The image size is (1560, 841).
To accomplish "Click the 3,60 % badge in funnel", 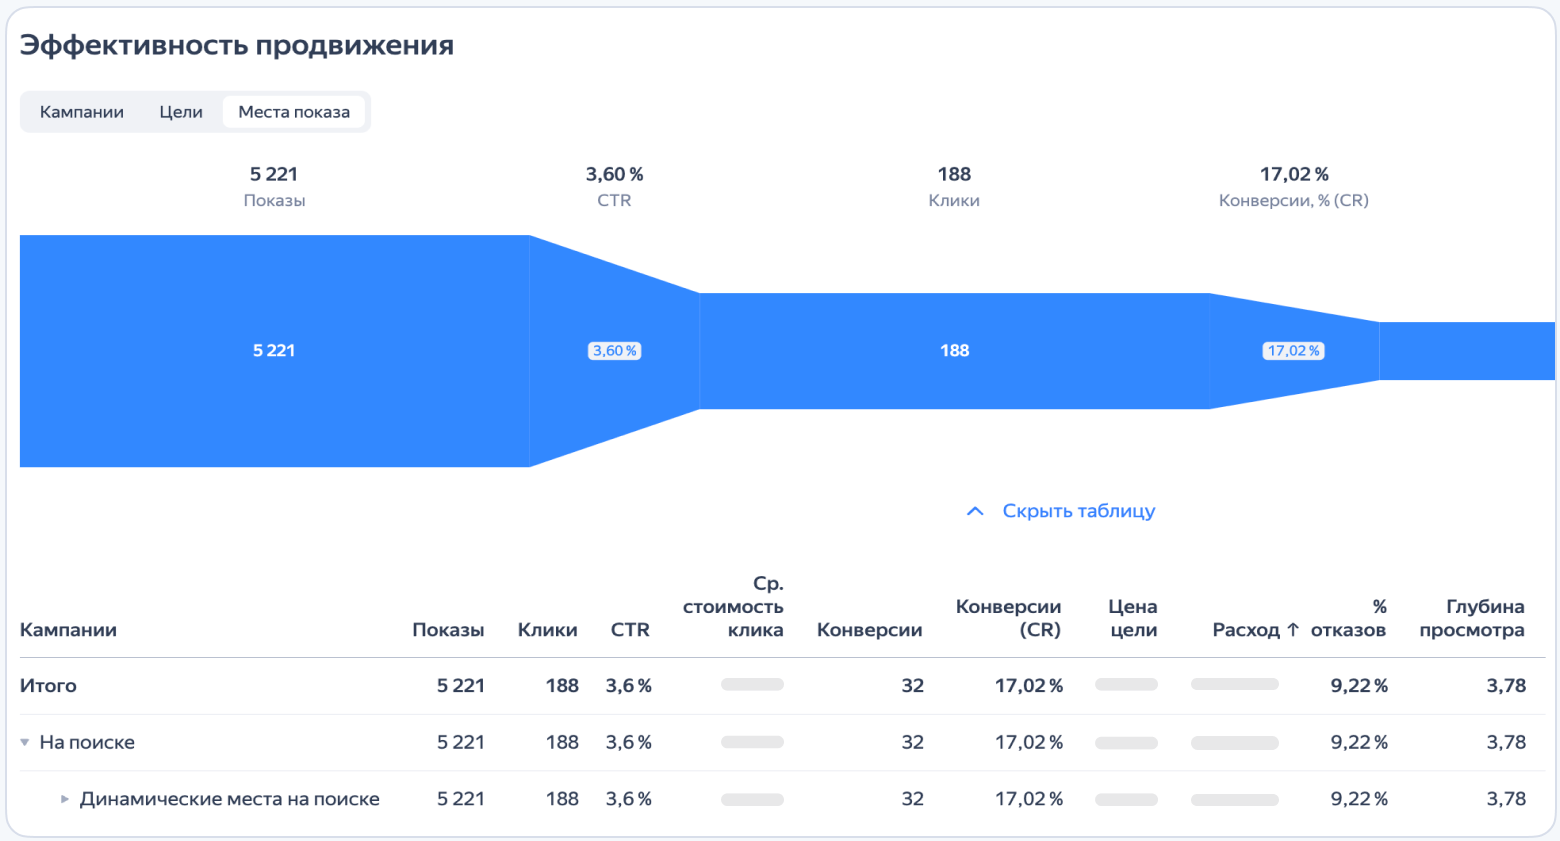I will coord(614,351).
